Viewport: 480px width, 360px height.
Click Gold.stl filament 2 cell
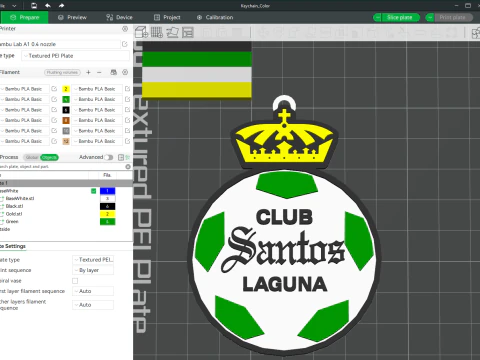[107, 214]
